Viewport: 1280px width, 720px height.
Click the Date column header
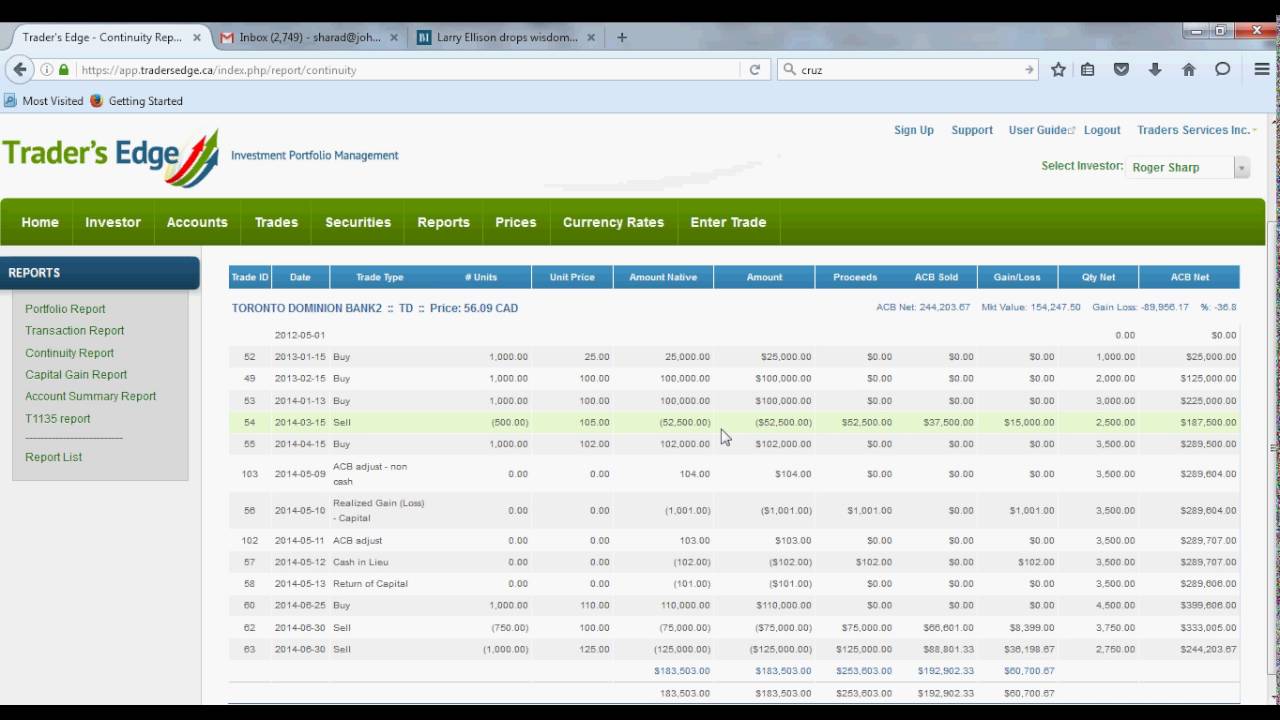click(x=300, y=277)
